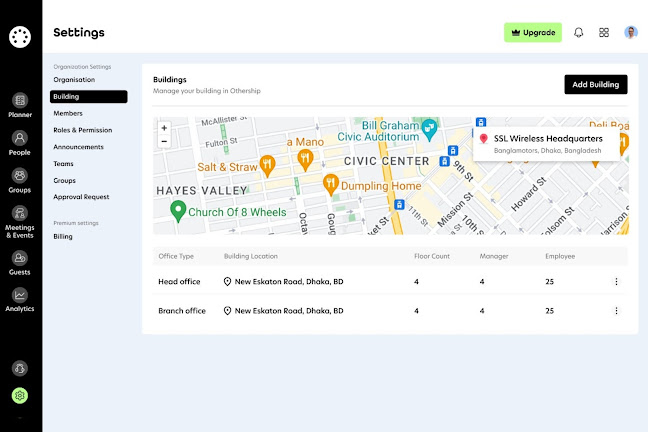The width and height of the screenshot is (648, 432).
Task: Open Head office row options menu
Action: tap(616, 282)
